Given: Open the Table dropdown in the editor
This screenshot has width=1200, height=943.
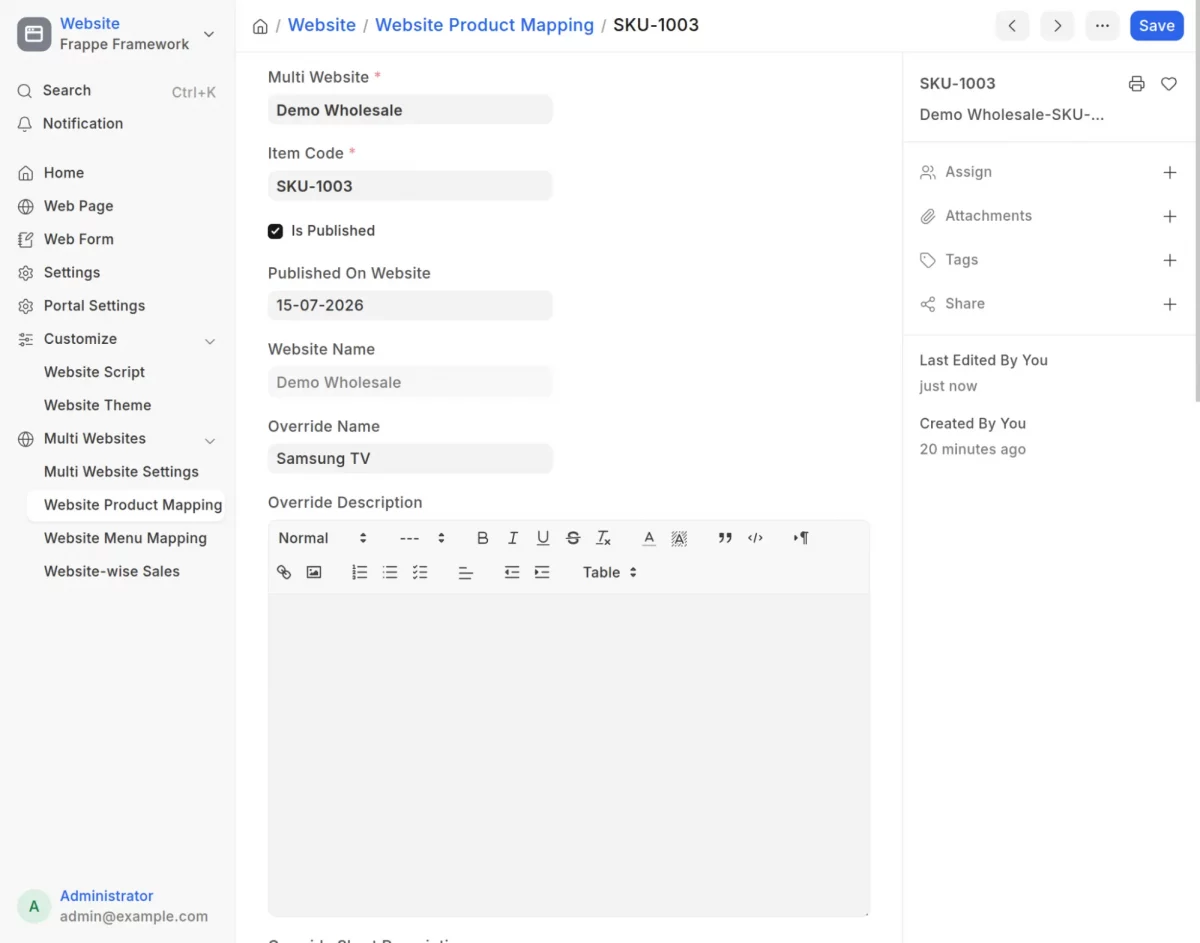Looking at the screenshot, I should tap(610, 572).
